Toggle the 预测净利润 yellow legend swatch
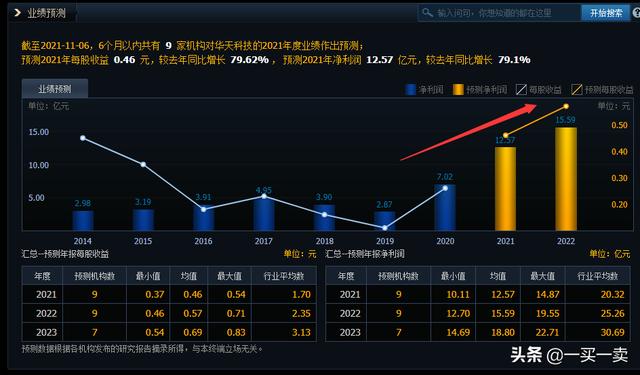The image size is (640, 375). point(458,89)
